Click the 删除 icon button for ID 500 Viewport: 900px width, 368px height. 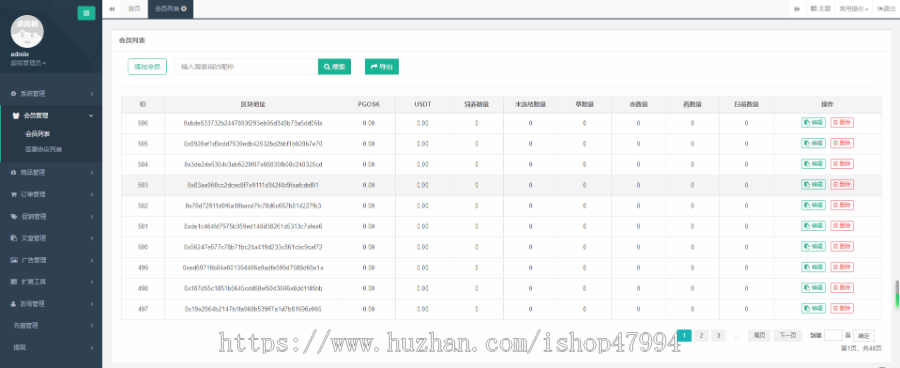point(842,246)
